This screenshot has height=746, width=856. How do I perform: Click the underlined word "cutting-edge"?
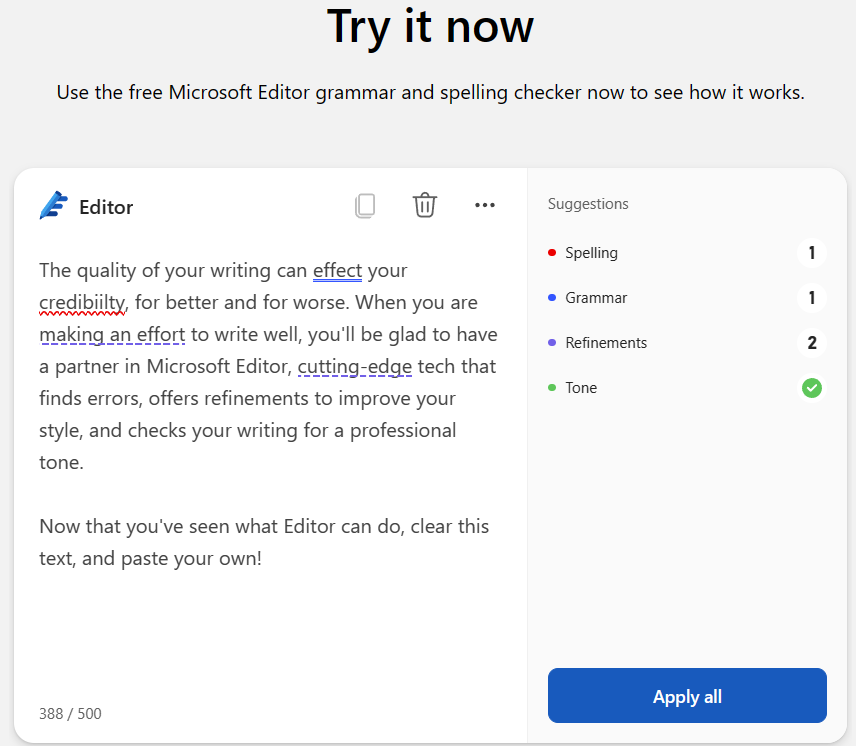(355, 367)
